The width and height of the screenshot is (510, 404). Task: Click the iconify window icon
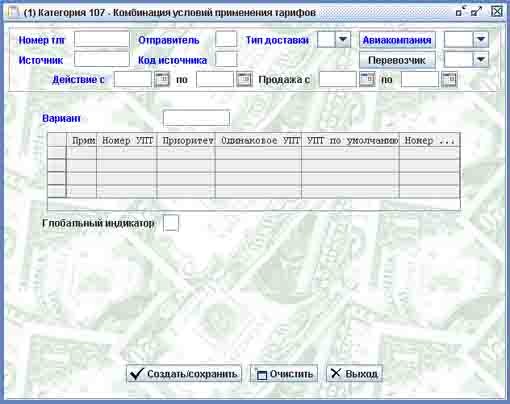pyautogui.click(x=460, y=12)
